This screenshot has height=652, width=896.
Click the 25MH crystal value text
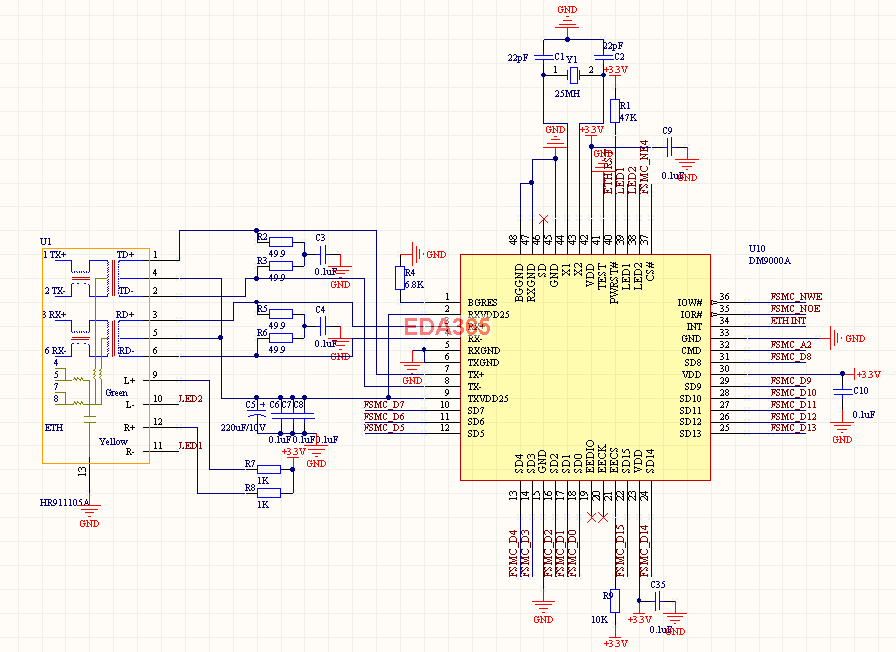(x=567, y=94)
